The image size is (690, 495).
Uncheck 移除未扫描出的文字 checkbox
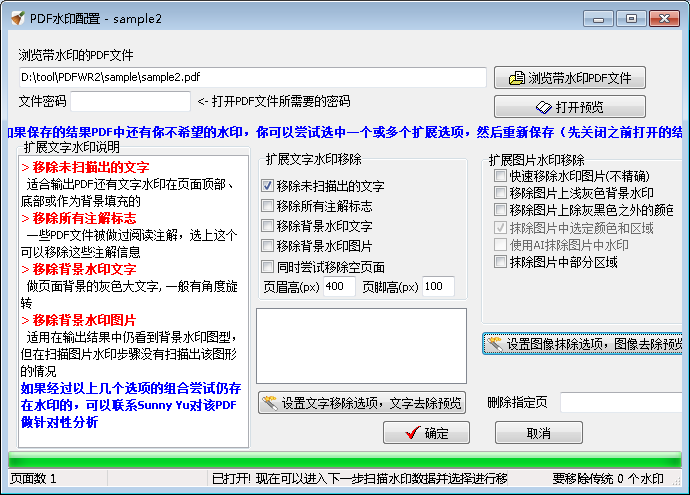pos(268,186)
